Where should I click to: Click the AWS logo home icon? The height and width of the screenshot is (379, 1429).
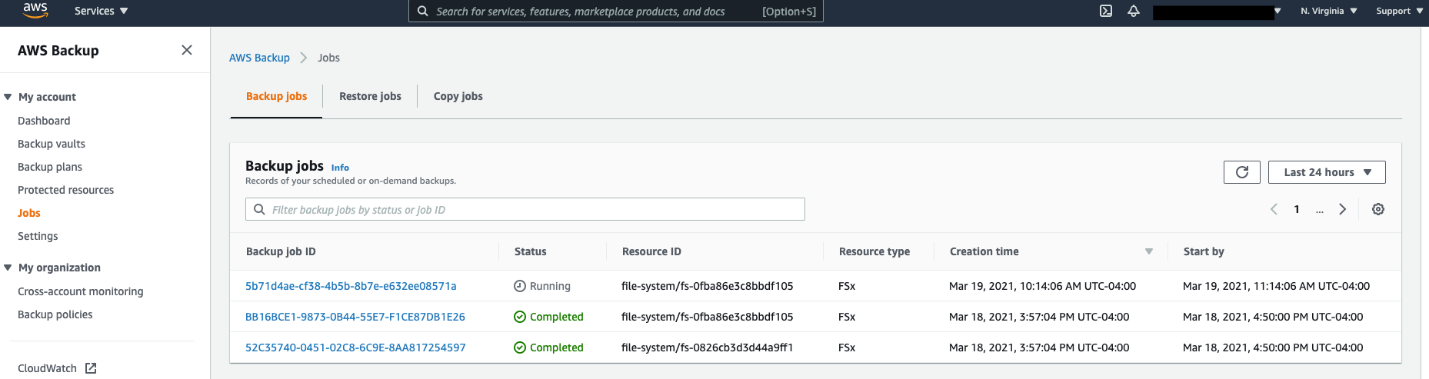pyautogui.click(x=36, y=11)
